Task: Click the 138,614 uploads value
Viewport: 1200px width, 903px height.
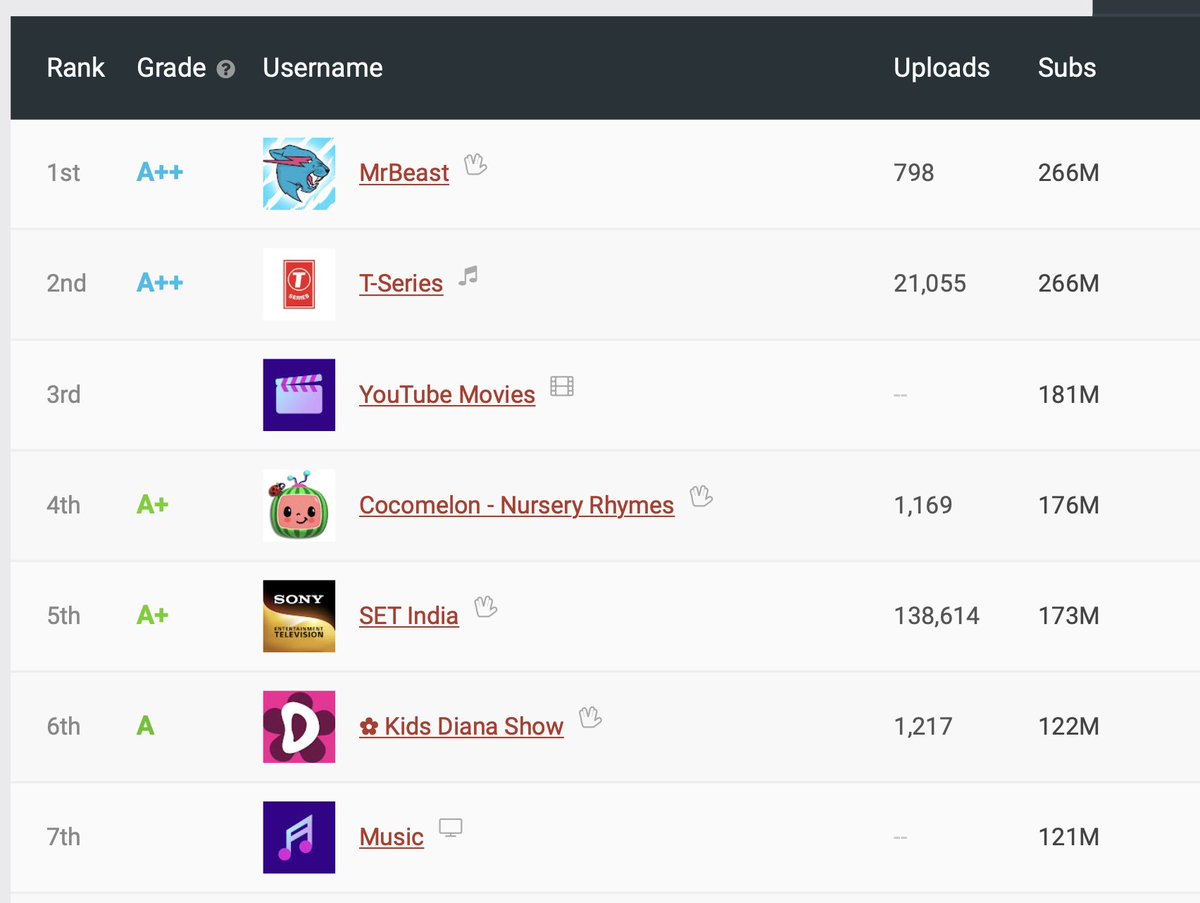Action: [937, 617]
